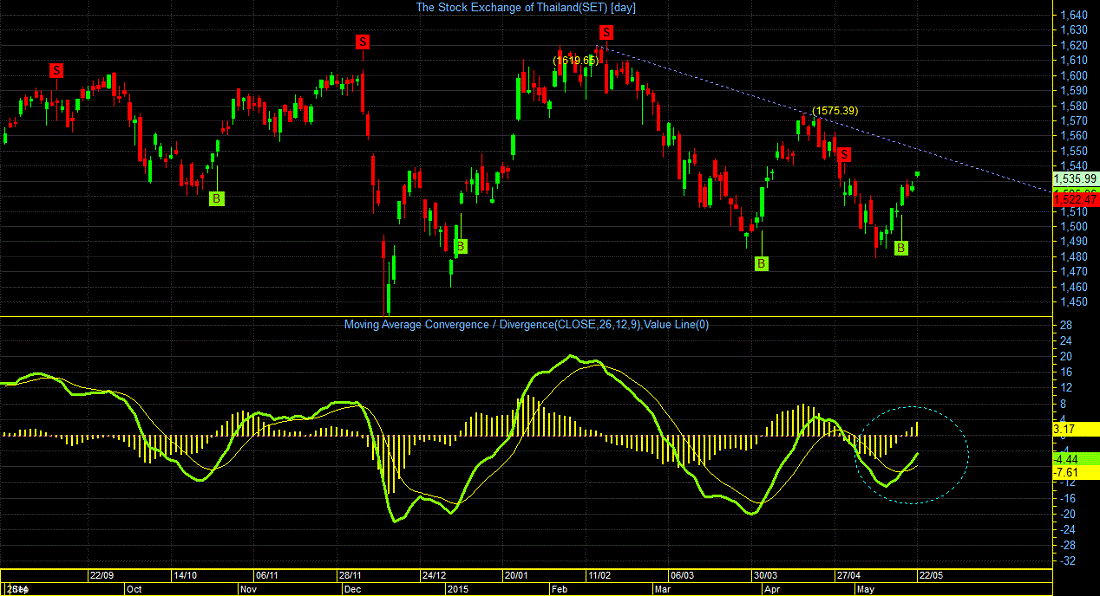Select the 28/11 date label

tap(350, 576)
